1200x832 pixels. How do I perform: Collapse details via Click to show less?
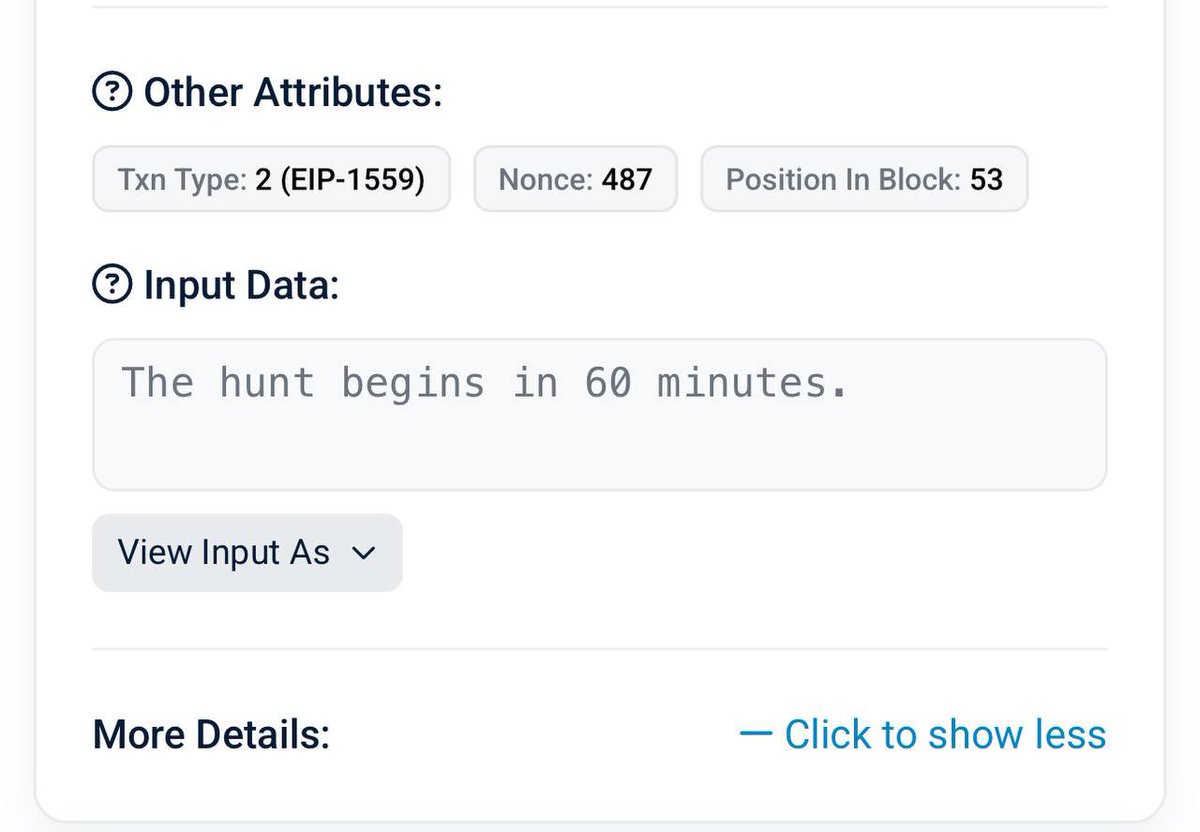point(923,735)
